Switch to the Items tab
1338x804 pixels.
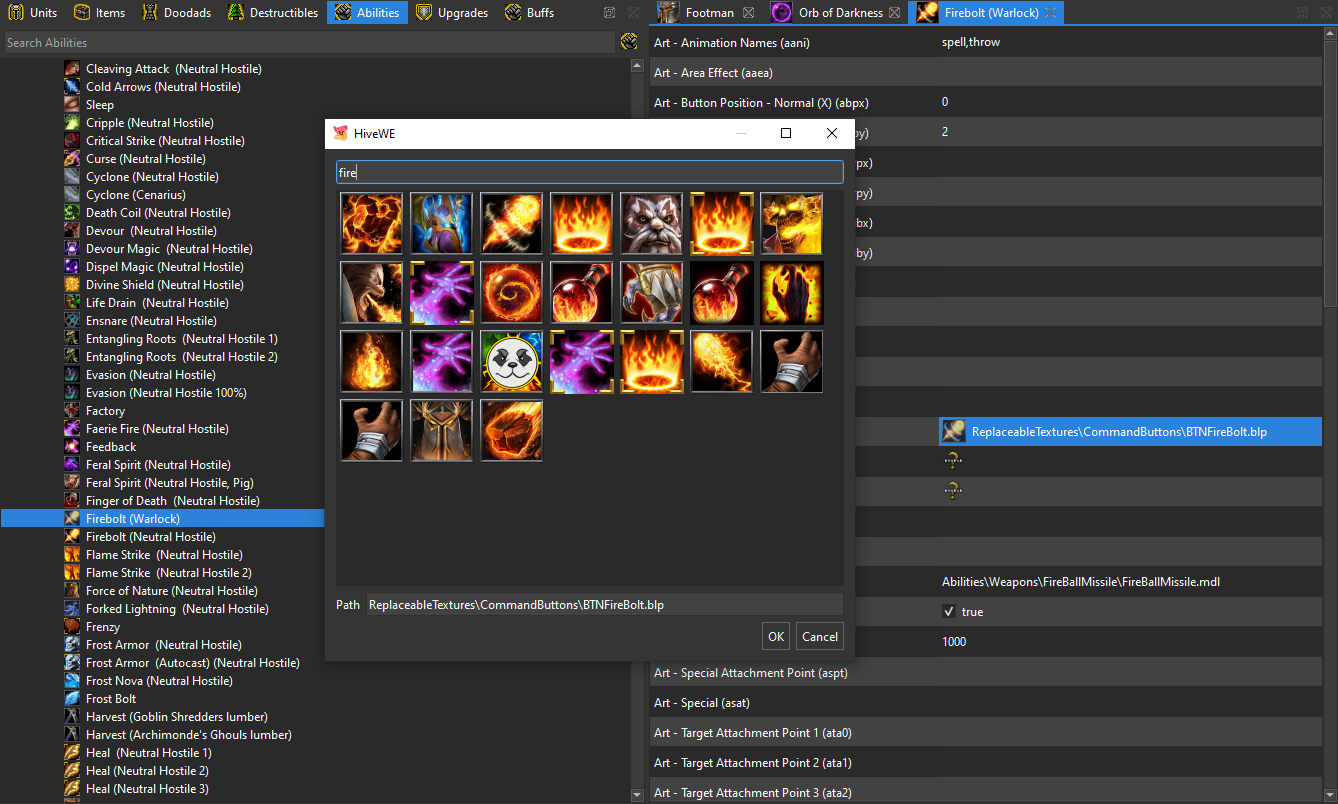[100, 13]
